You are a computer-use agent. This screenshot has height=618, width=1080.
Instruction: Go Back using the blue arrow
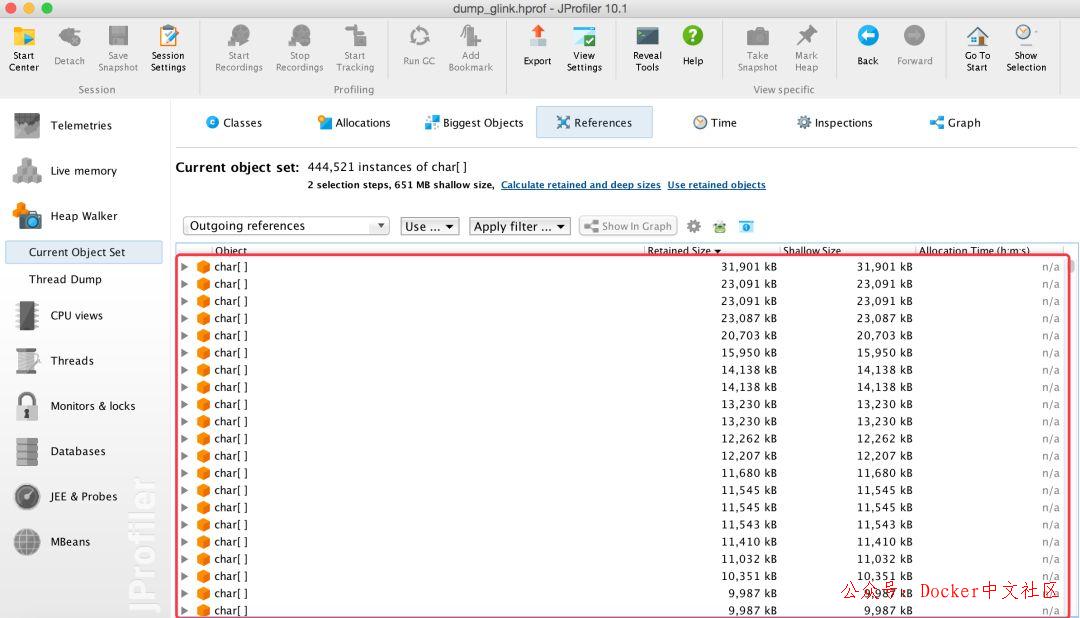(867, 47)
